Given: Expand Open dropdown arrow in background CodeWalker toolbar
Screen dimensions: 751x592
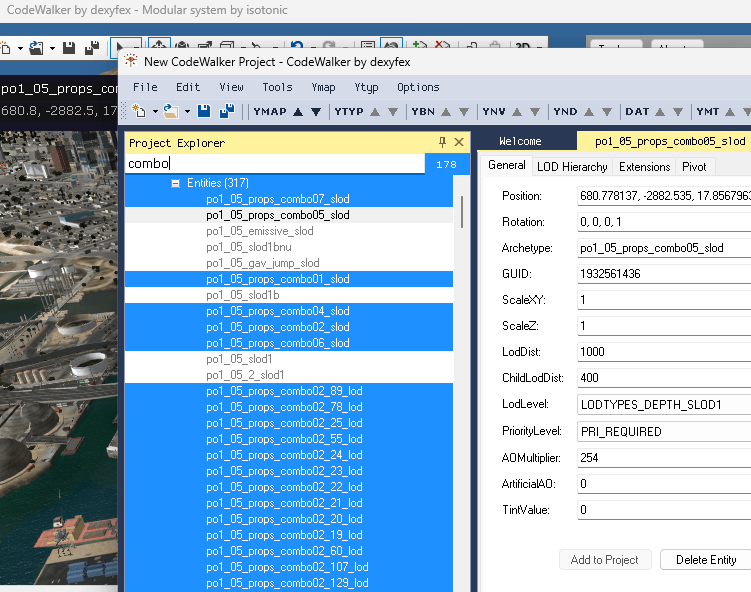Looking at the screenshot, I should pyautogui.click(x=52, y=48).
